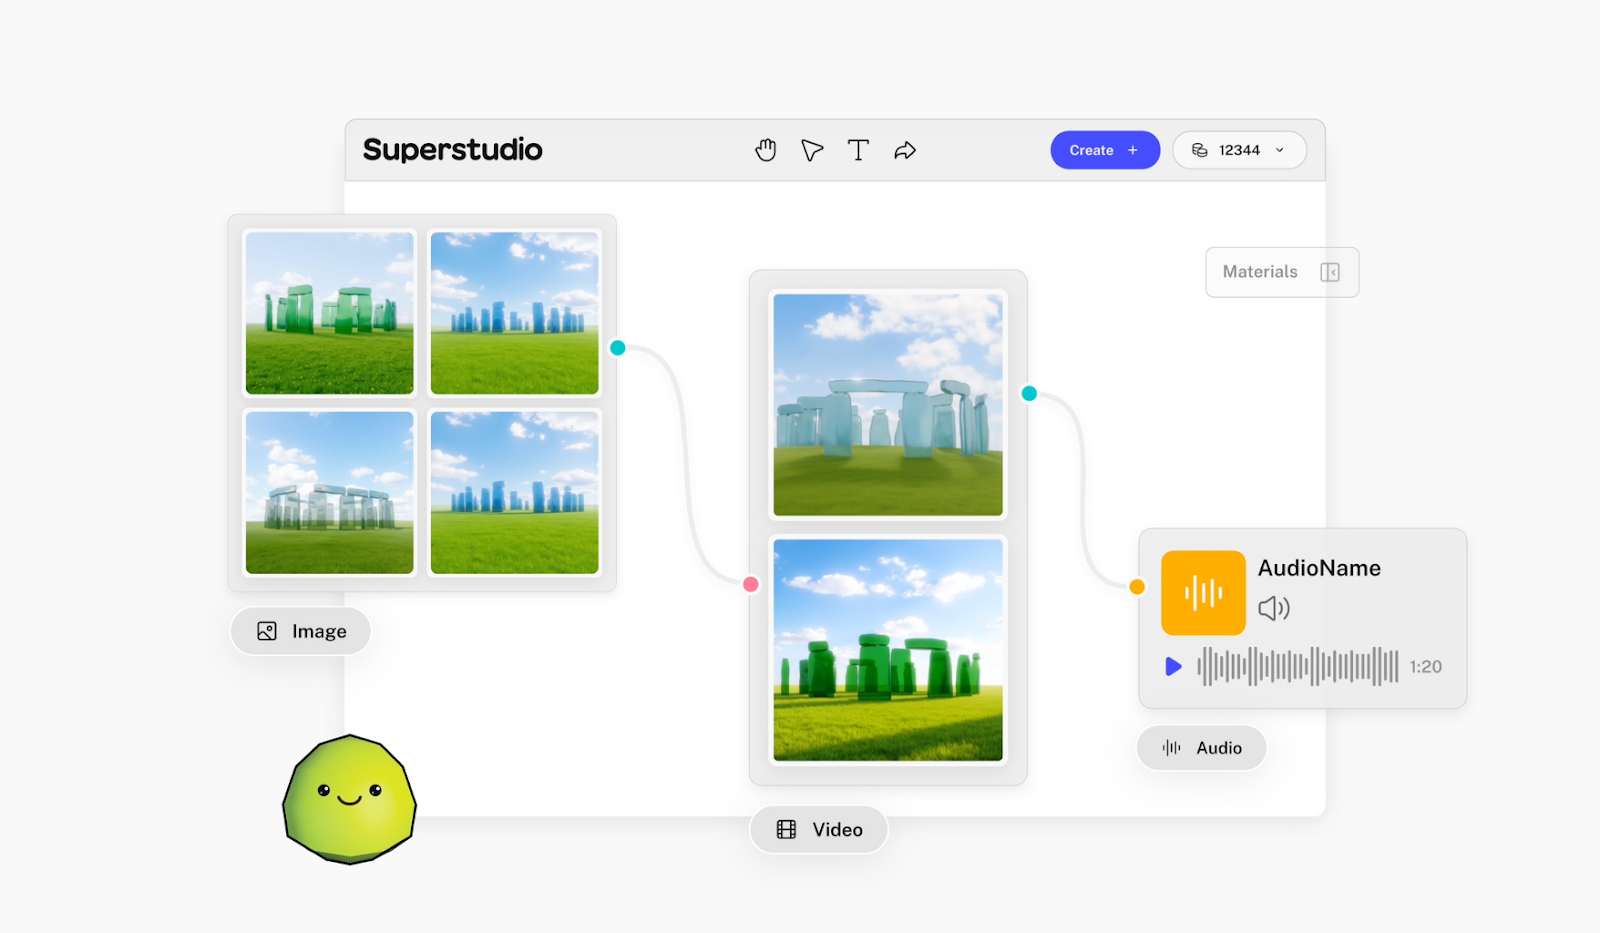This screenshot has height=933, width=1600.
Task: Click the teal output connector on Video node
Action: coord(1029,393)
